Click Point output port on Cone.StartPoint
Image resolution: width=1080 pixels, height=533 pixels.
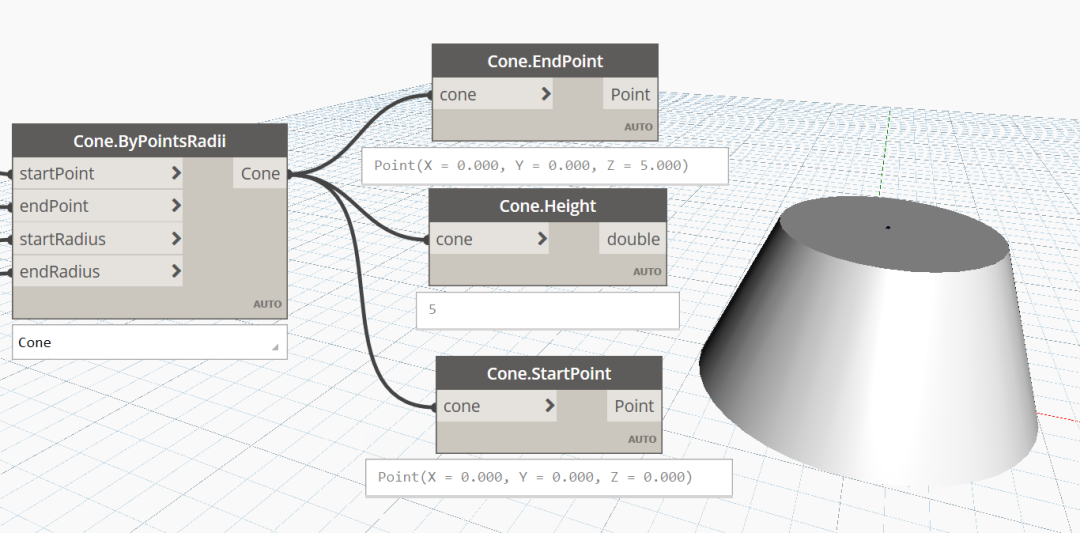click(634, 406)
